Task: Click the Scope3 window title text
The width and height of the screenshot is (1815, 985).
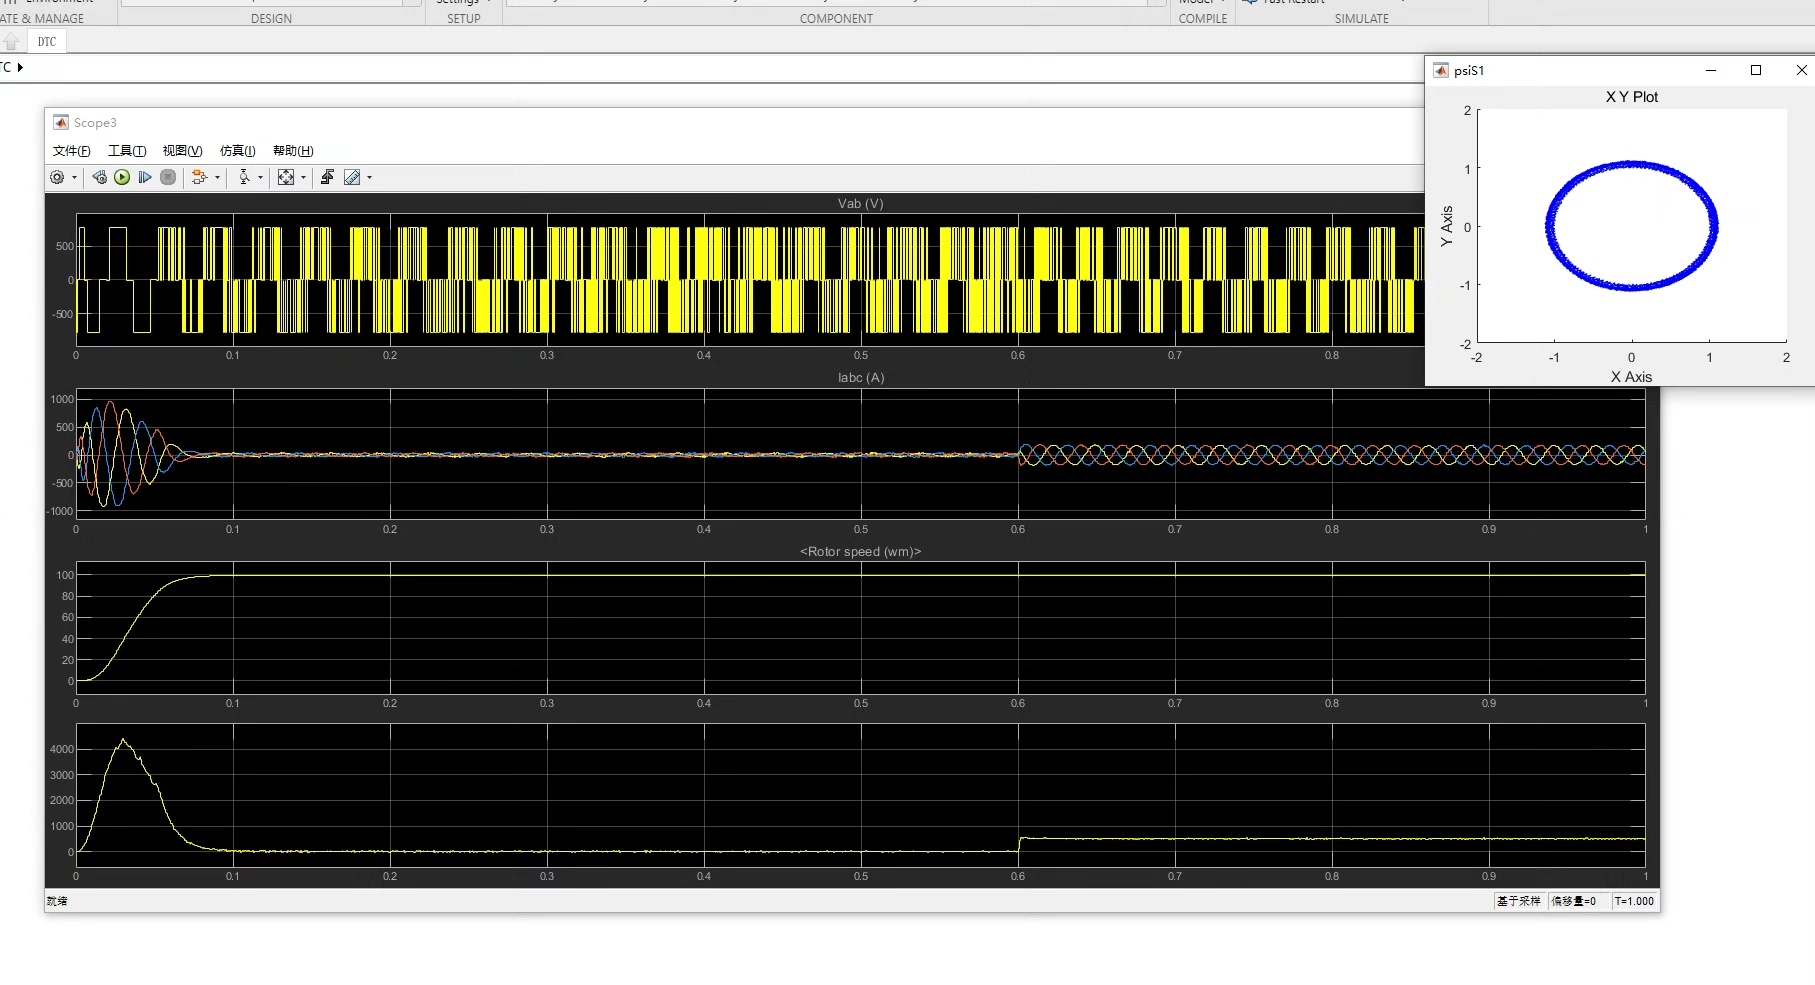Action: (95, 123)
